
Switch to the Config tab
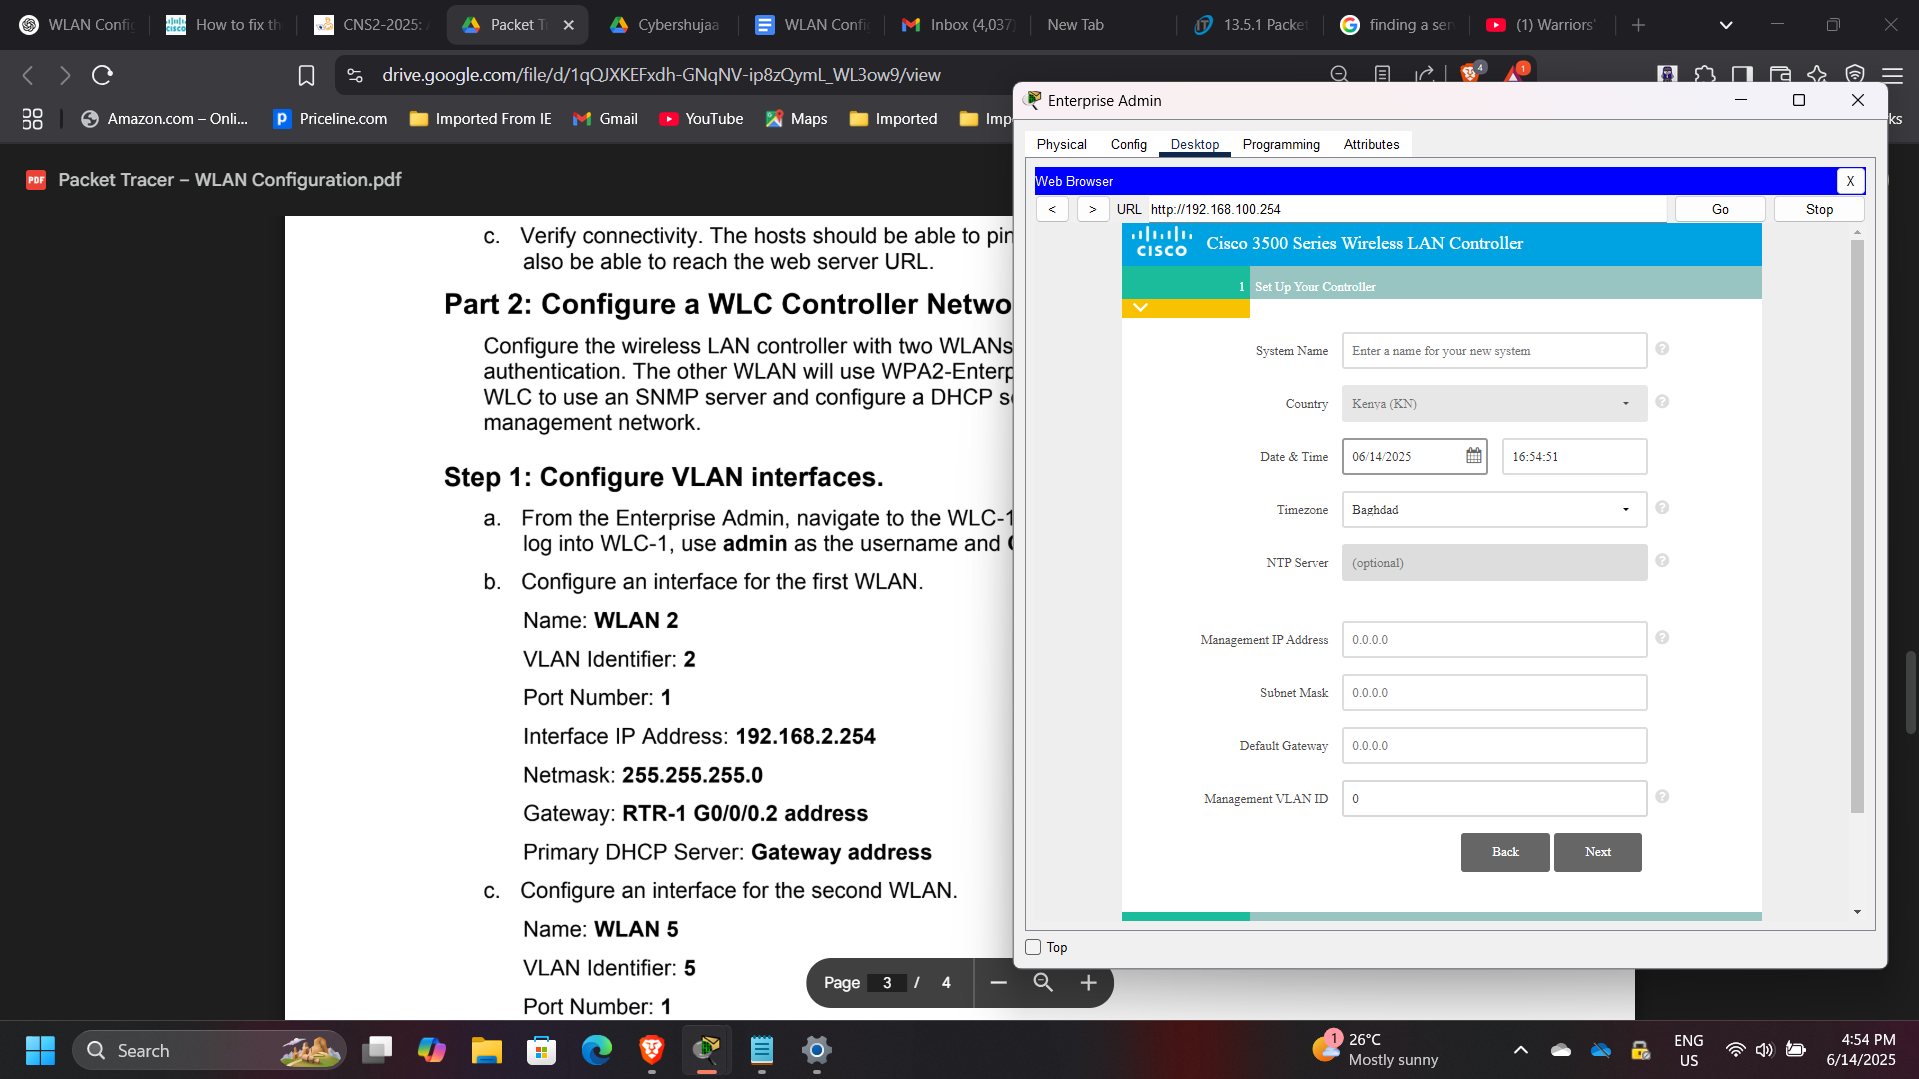point(1128,144)
